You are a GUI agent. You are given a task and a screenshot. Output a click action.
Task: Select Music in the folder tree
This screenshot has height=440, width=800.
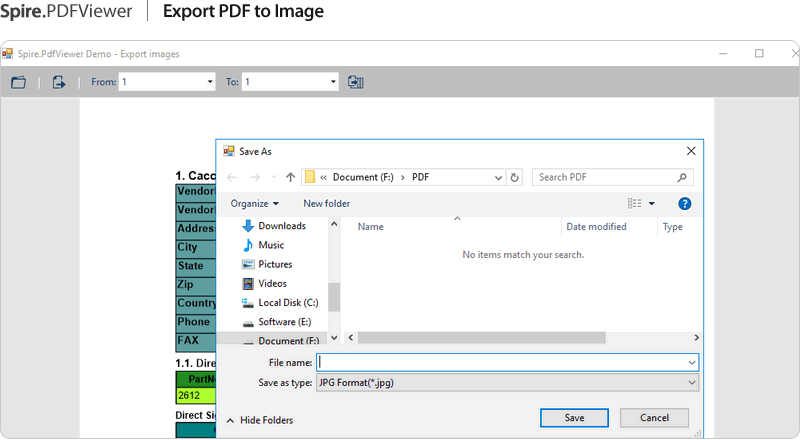pos(263,245)
